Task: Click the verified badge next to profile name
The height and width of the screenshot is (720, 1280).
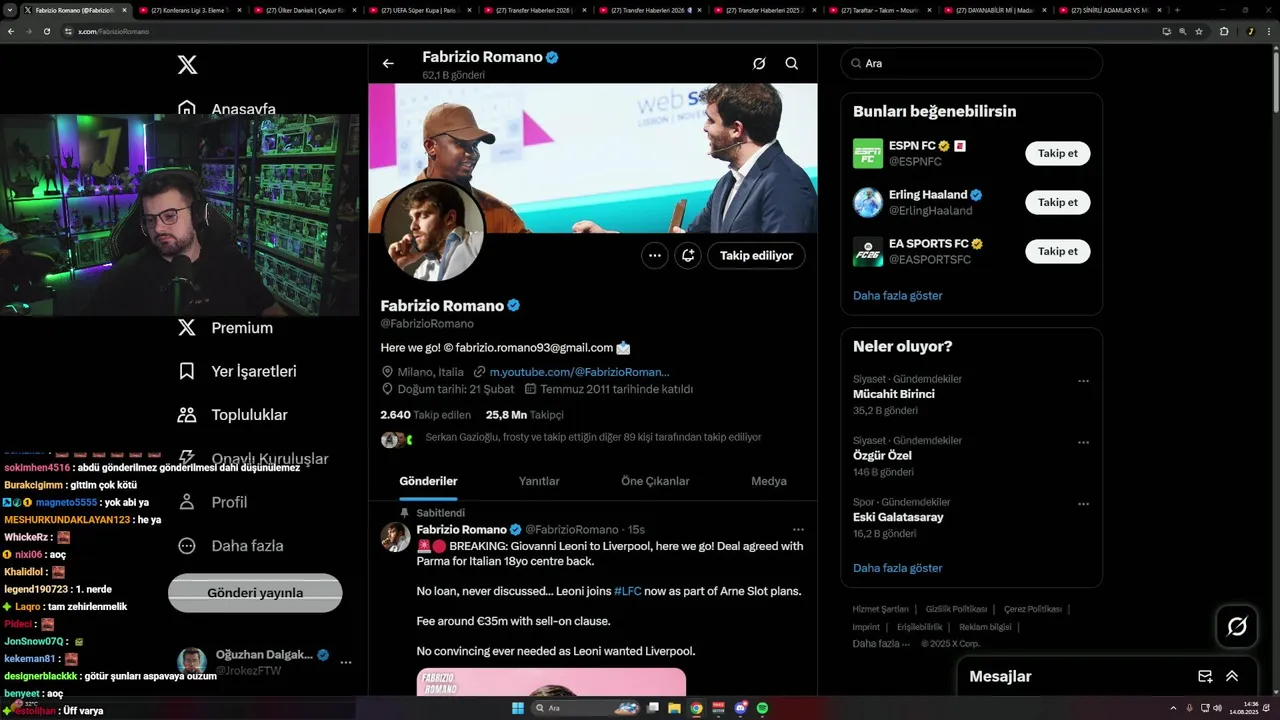Action: pyautogui.click(x=513, y=305)
